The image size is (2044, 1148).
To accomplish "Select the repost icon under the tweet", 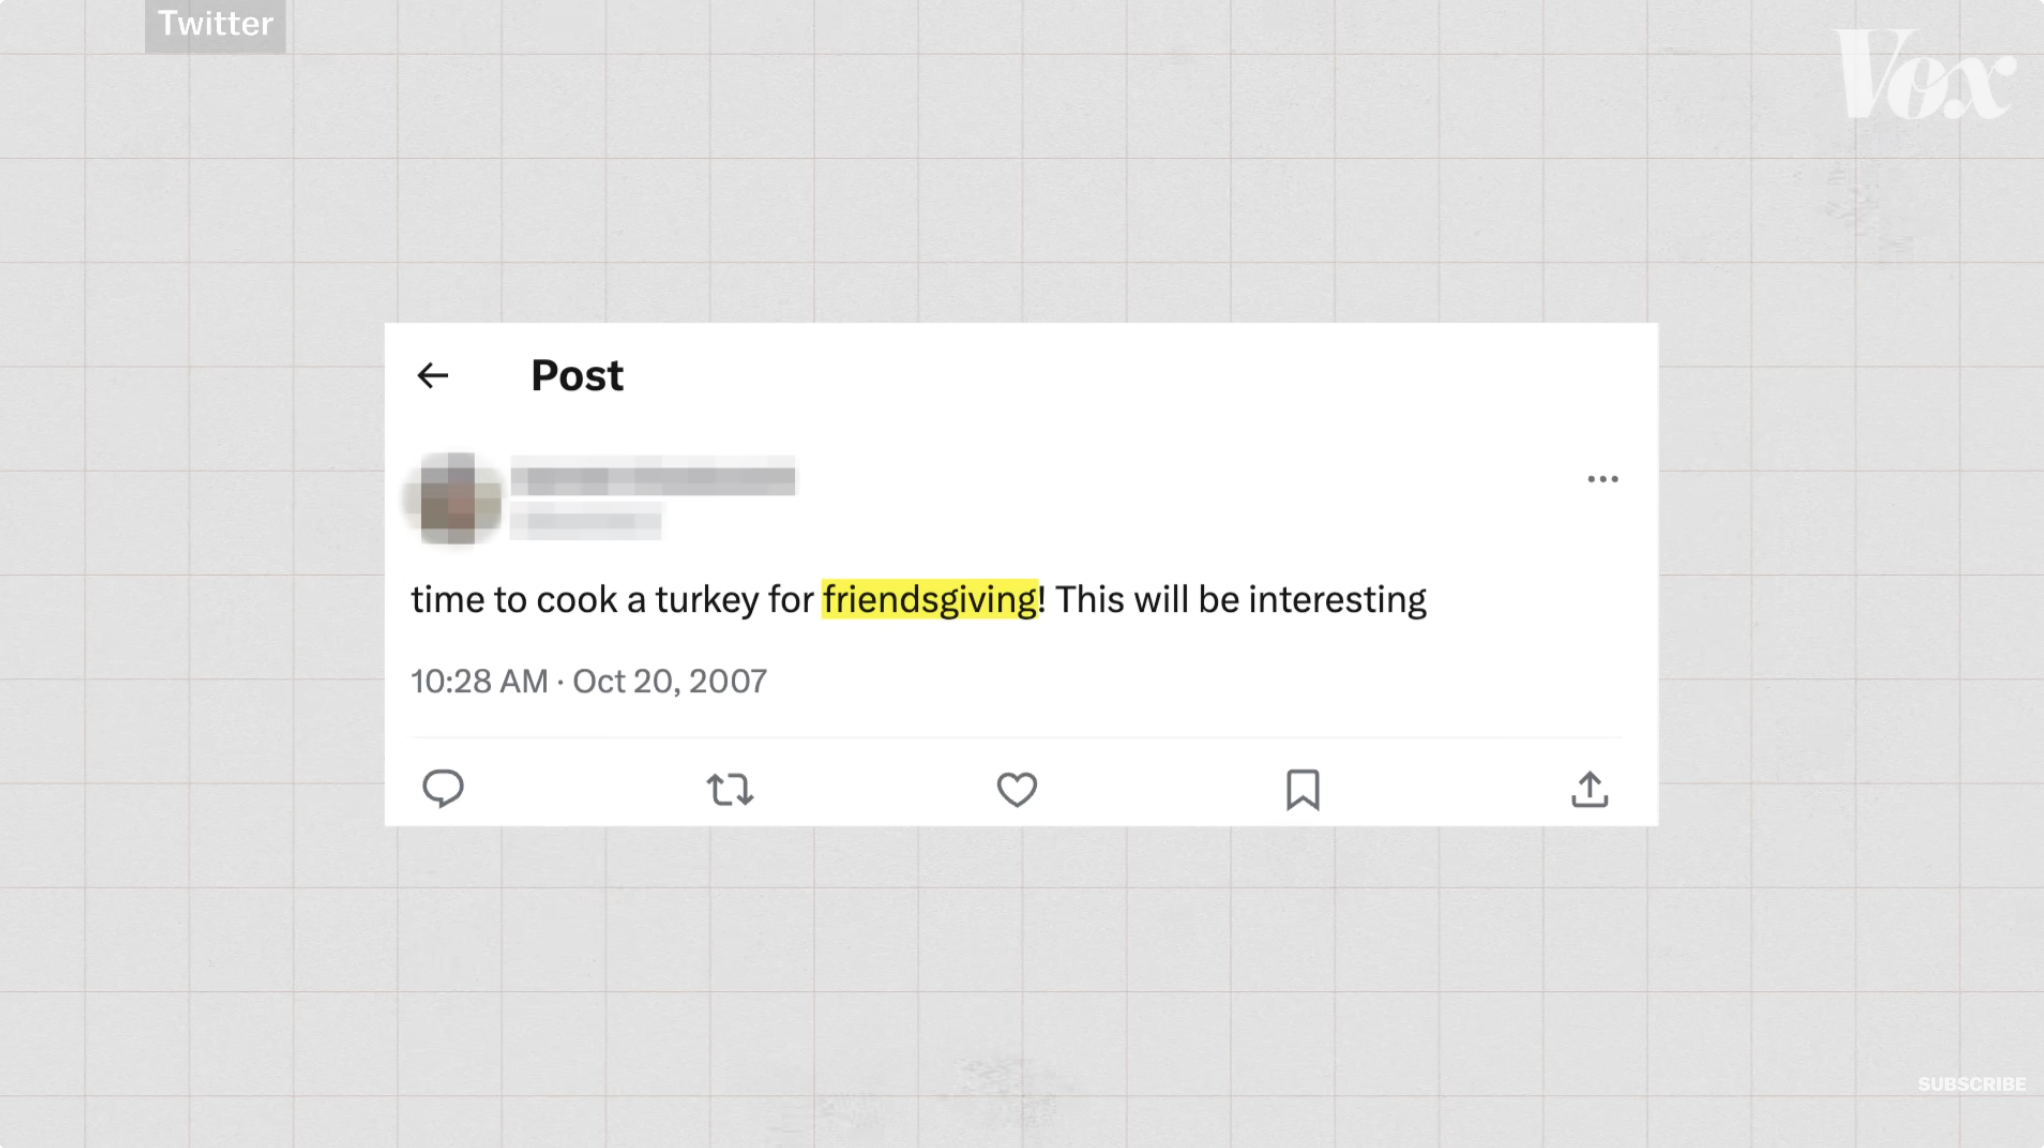I will 730,789.
